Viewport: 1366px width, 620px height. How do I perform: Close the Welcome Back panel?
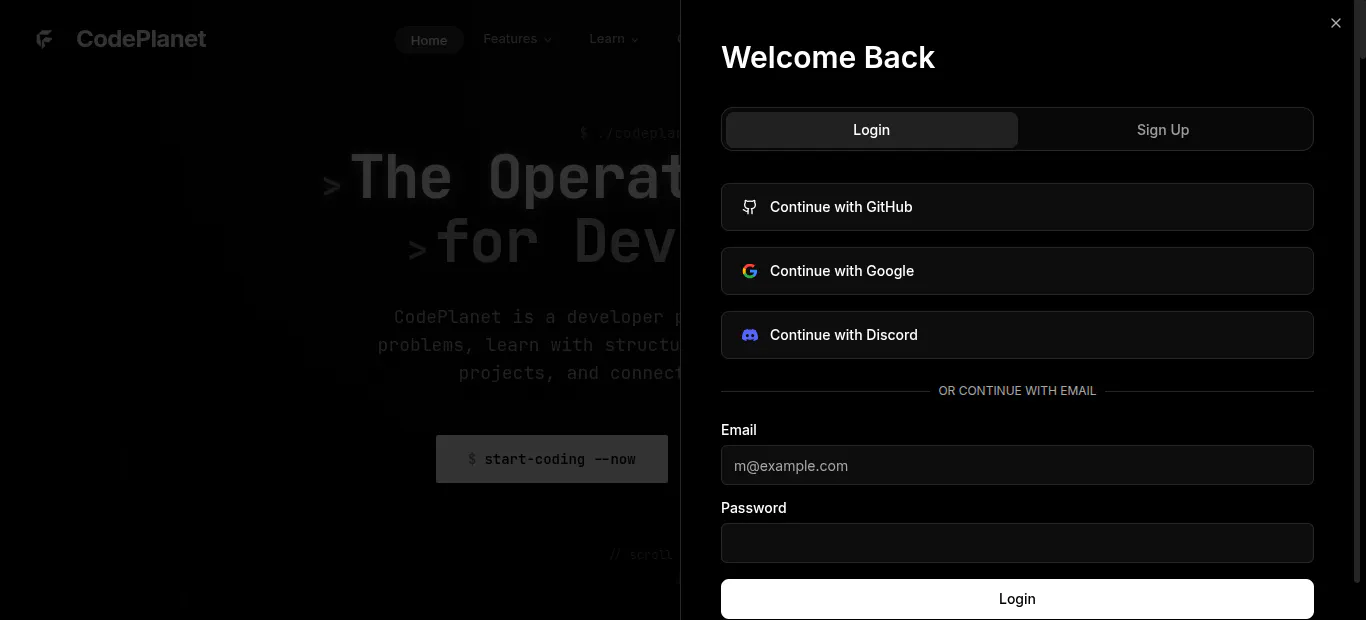point(1336,23)
